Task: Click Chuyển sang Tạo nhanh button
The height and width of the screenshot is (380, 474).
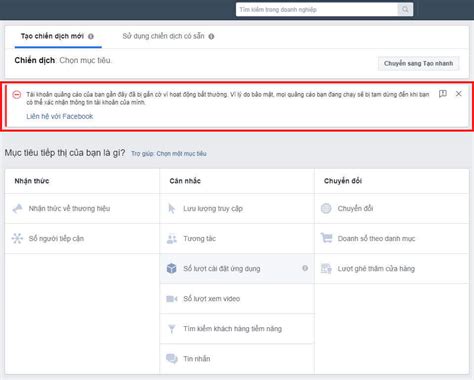Action: (418, 63)
